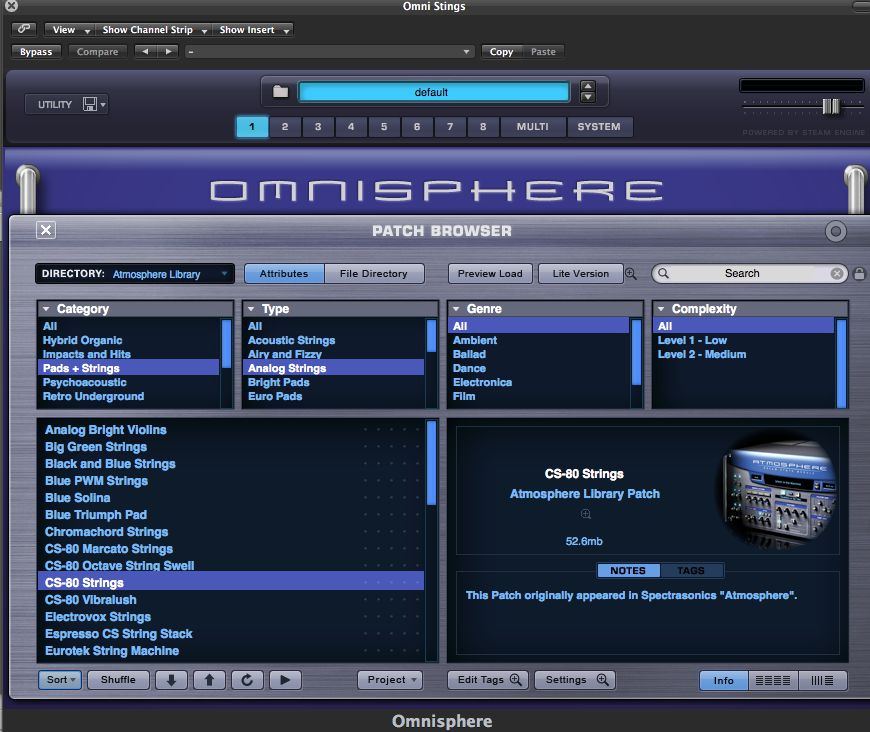Screen dimensions: 870x732
Task: Click in the Search field
Action: coord(749,274)
